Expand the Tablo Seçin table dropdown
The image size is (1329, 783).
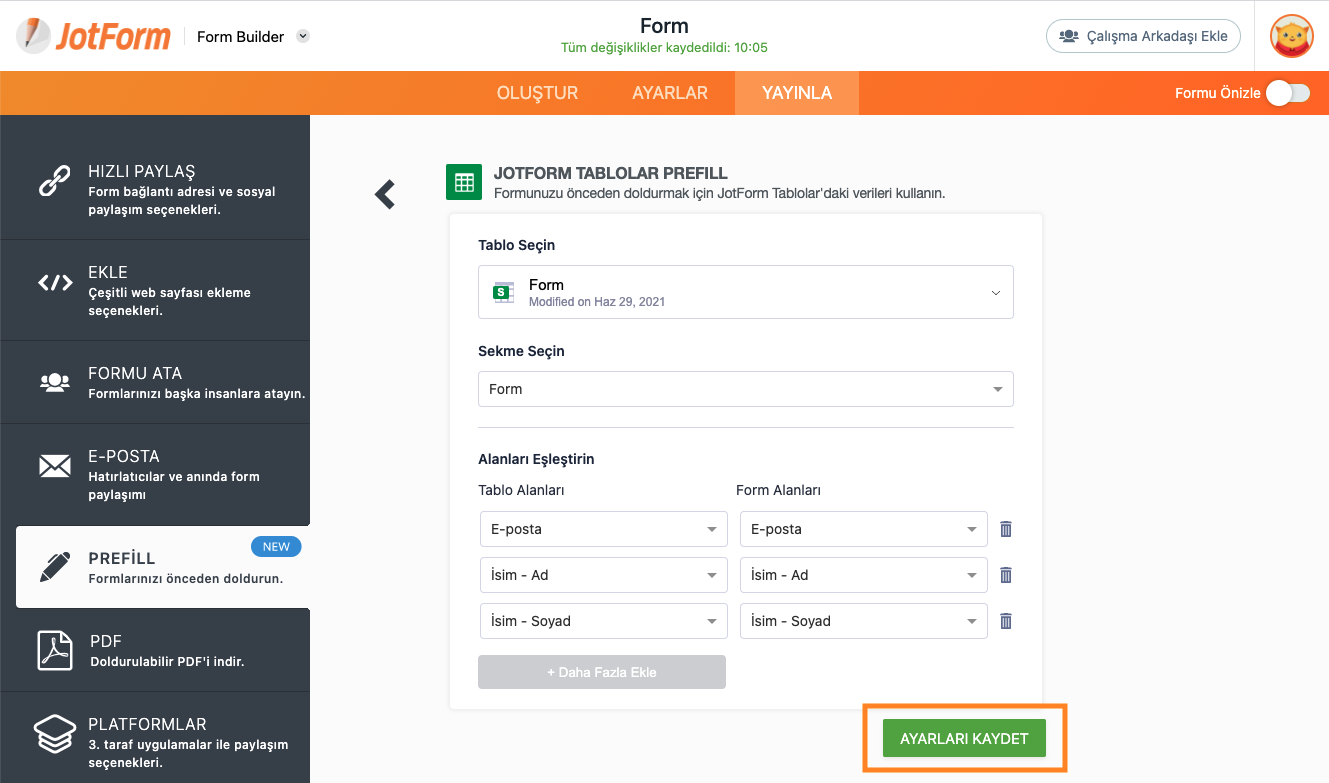745,292
